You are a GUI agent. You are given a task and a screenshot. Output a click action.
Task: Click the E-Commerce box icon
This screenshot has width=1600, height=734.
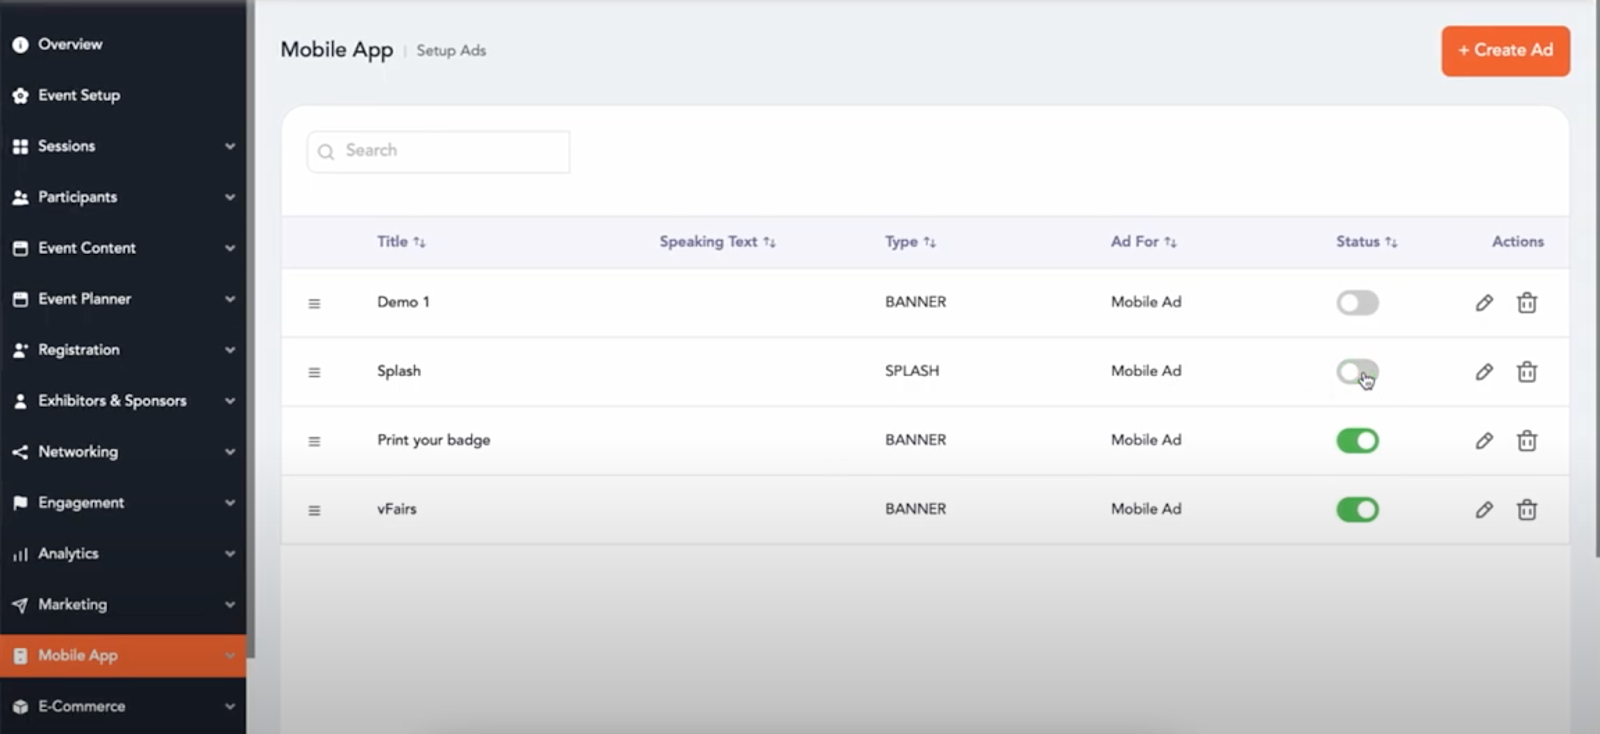tap(20, 707)
